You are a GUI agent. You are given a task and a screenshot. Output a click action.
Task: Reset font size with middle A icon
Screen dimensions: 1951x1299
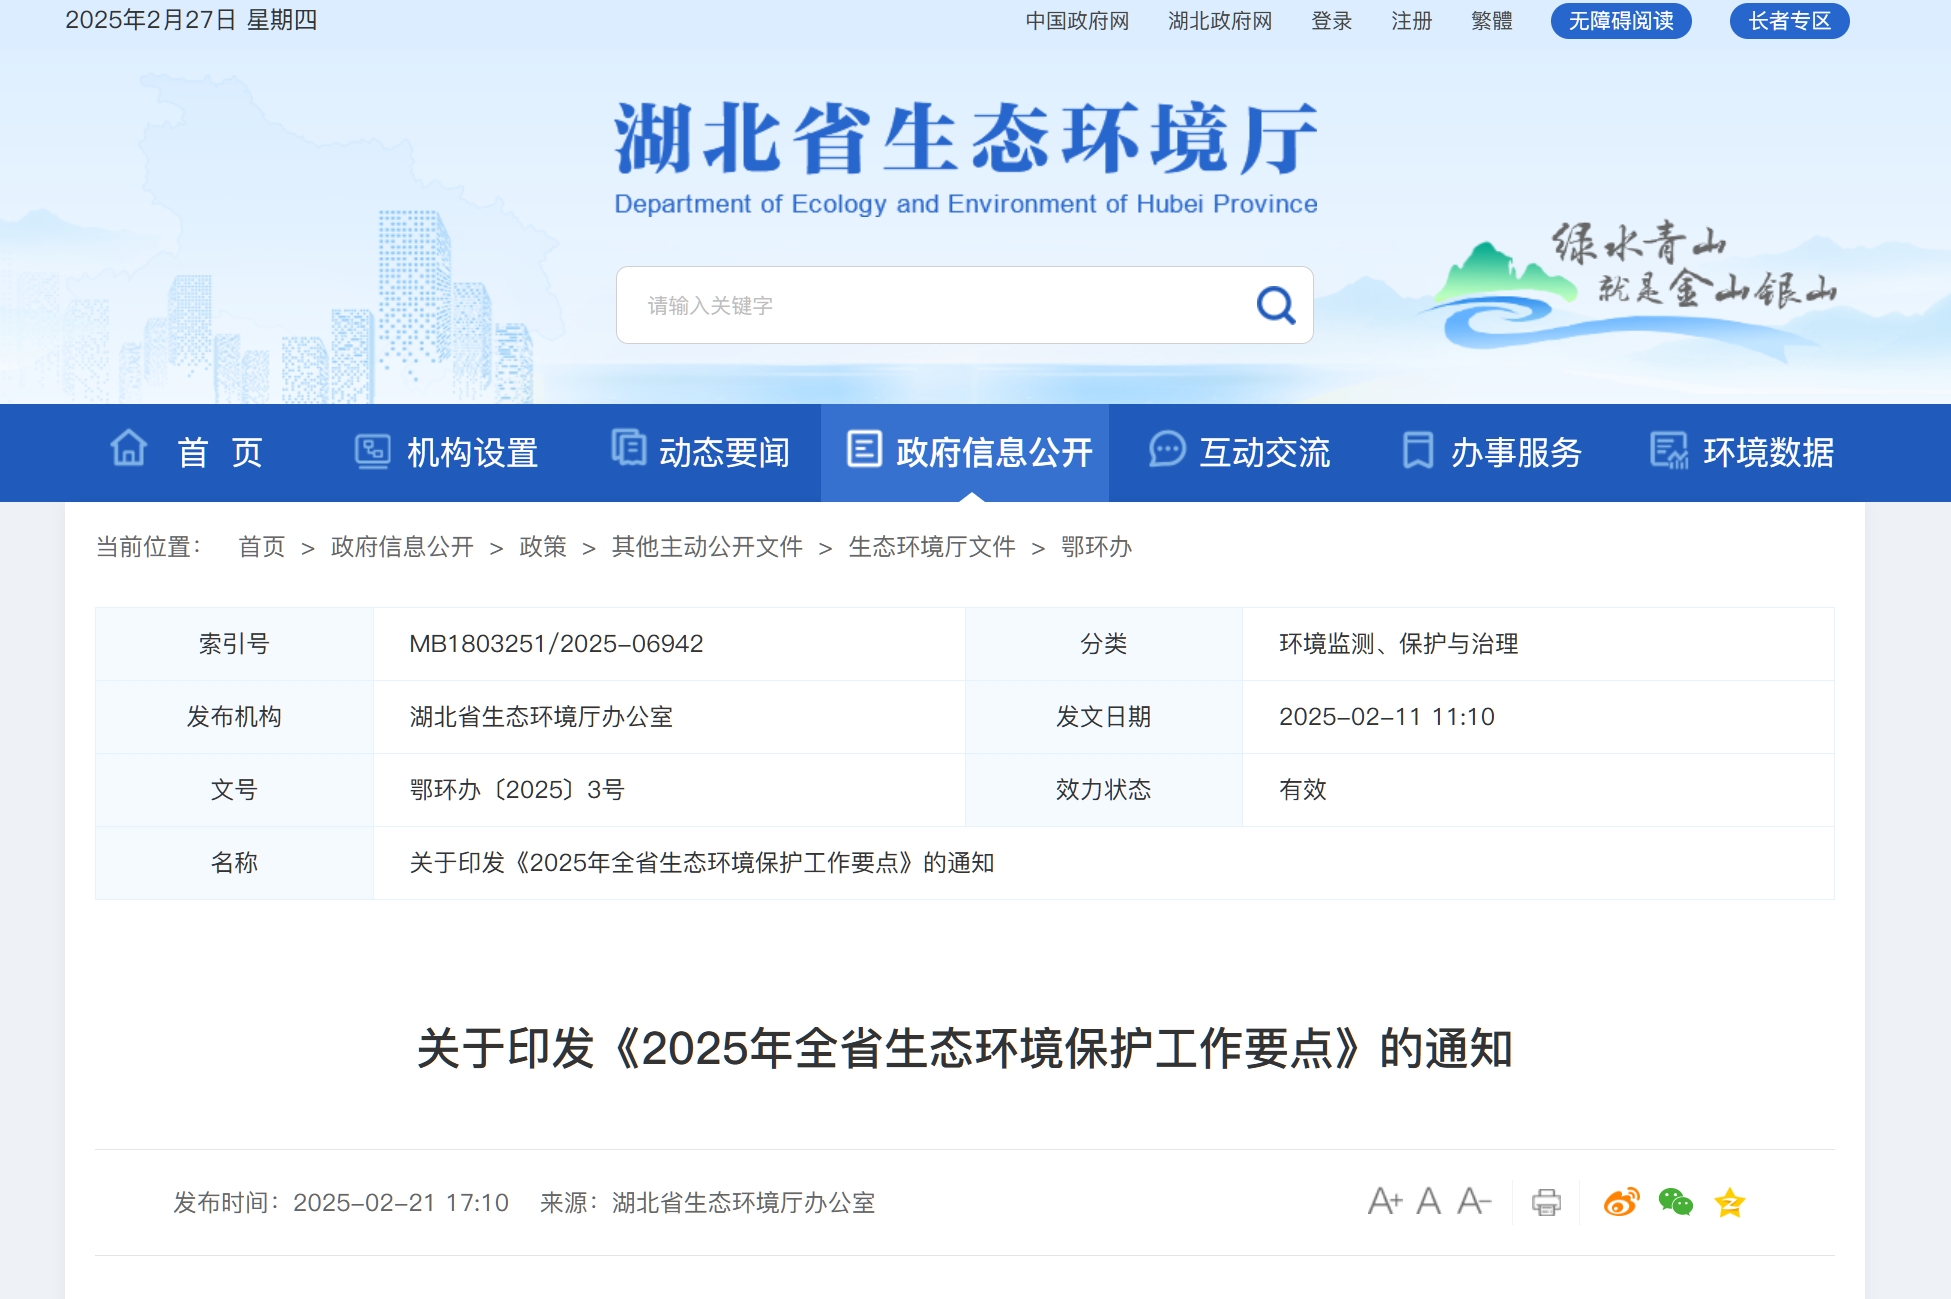click(x=1429, y=1201)
